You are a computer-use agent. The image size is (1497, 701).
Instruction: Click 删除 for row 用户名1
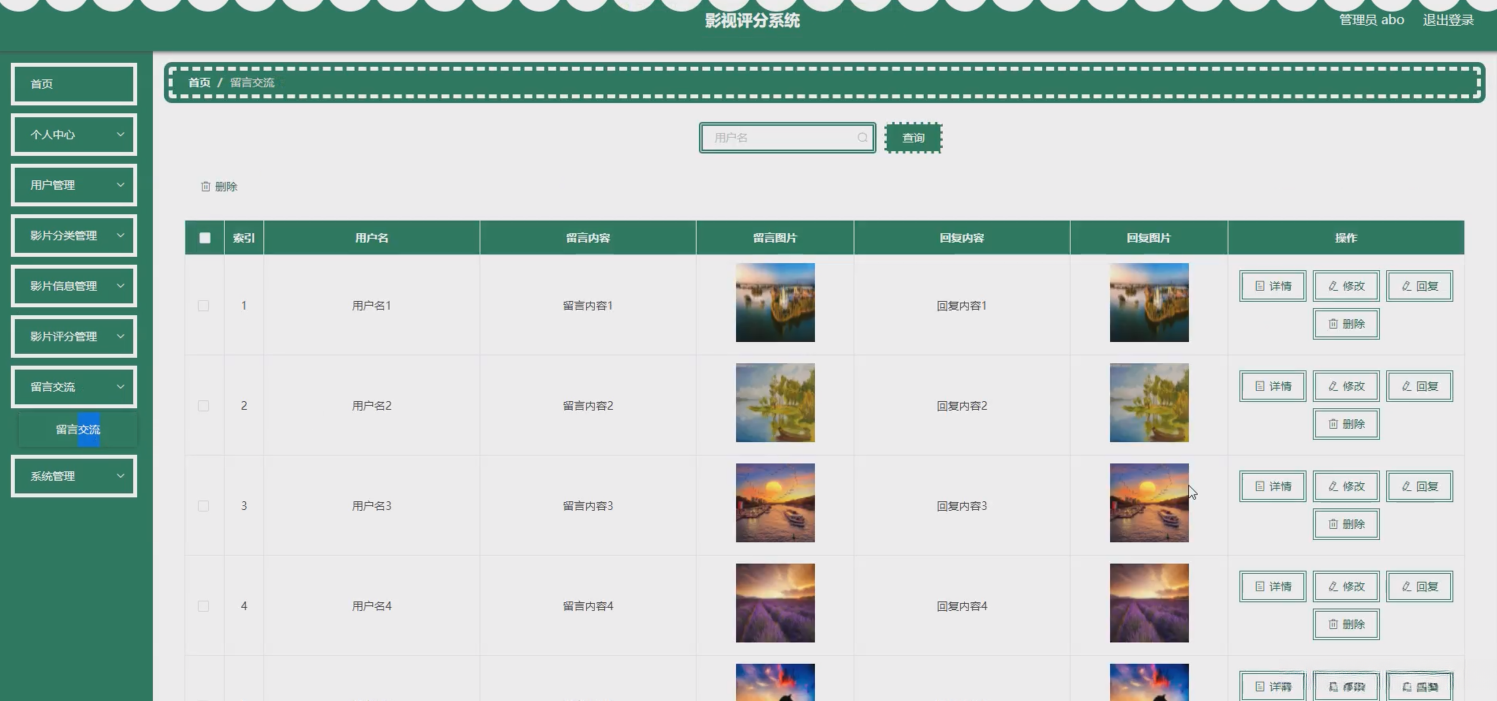click(1346, 324)
